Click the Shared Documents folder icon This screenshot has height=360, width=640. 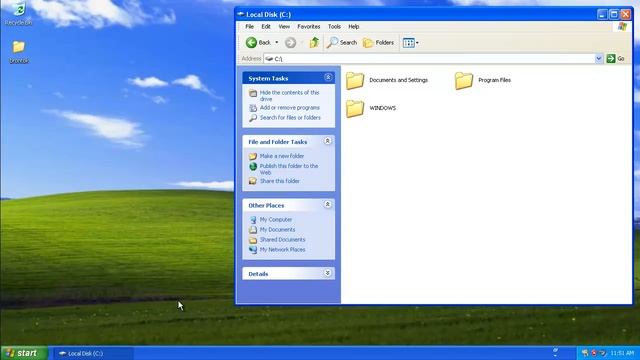(253, 240)
